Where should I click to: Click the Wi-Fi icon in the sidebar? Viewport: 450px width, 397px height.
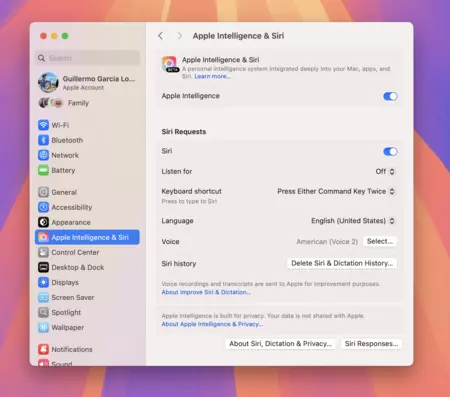pos(43,125)
